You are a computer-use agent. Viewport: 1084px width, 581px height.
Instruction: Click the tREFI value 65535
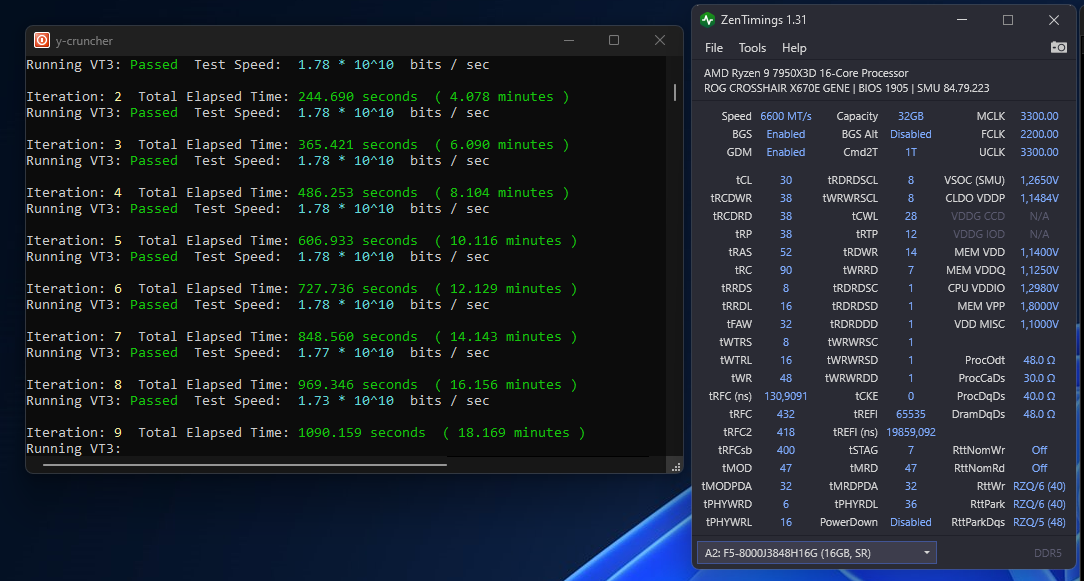coord(910,414)
